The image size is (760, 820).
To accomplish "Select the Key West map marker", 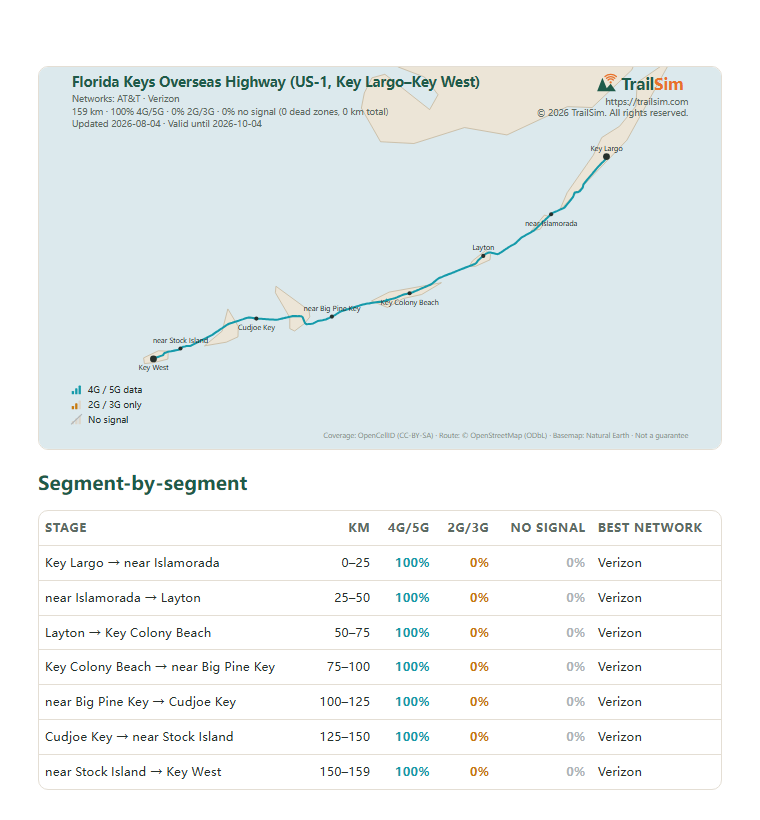I will [153, 359].
